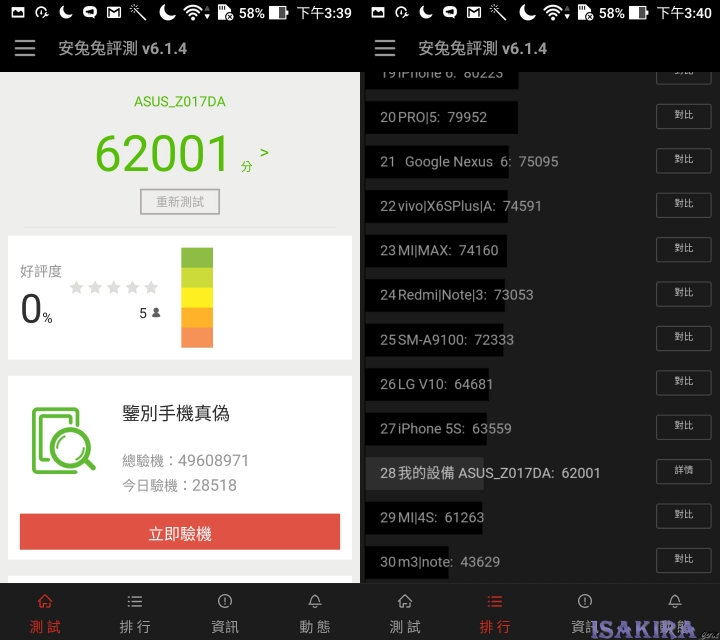Tap the info icon in left bottom bar
This screenshot has height=640, width=720.
(225, 601)
